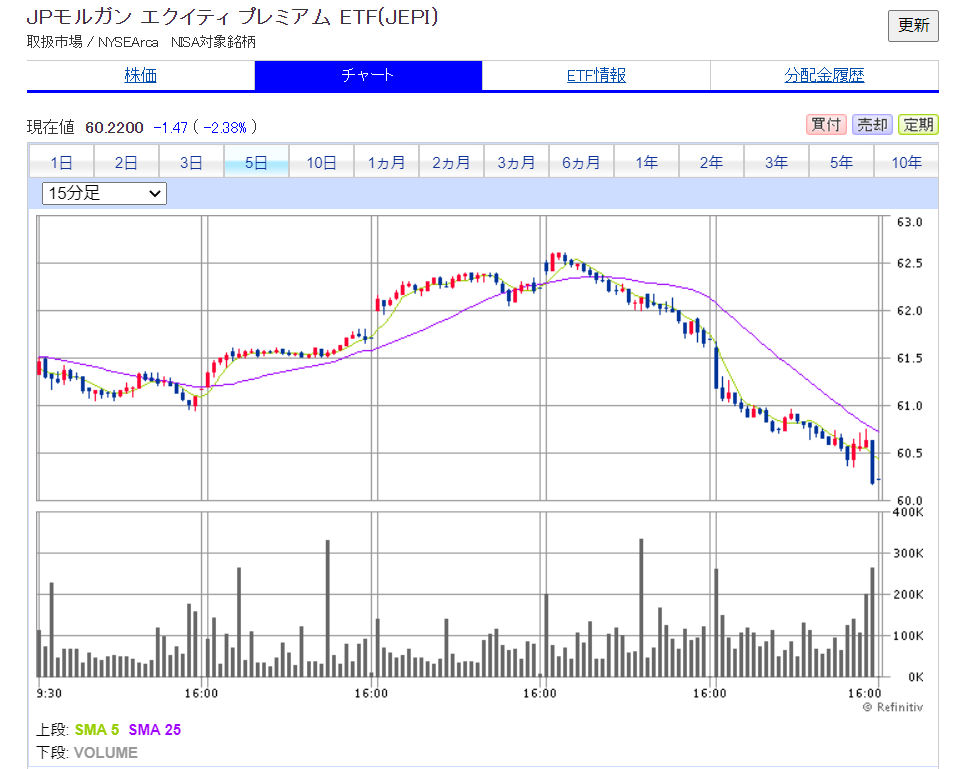This screenshot has height=769, width=953.
Task: View the 6カ月 chart range
Action: click(x=582, y=162)
